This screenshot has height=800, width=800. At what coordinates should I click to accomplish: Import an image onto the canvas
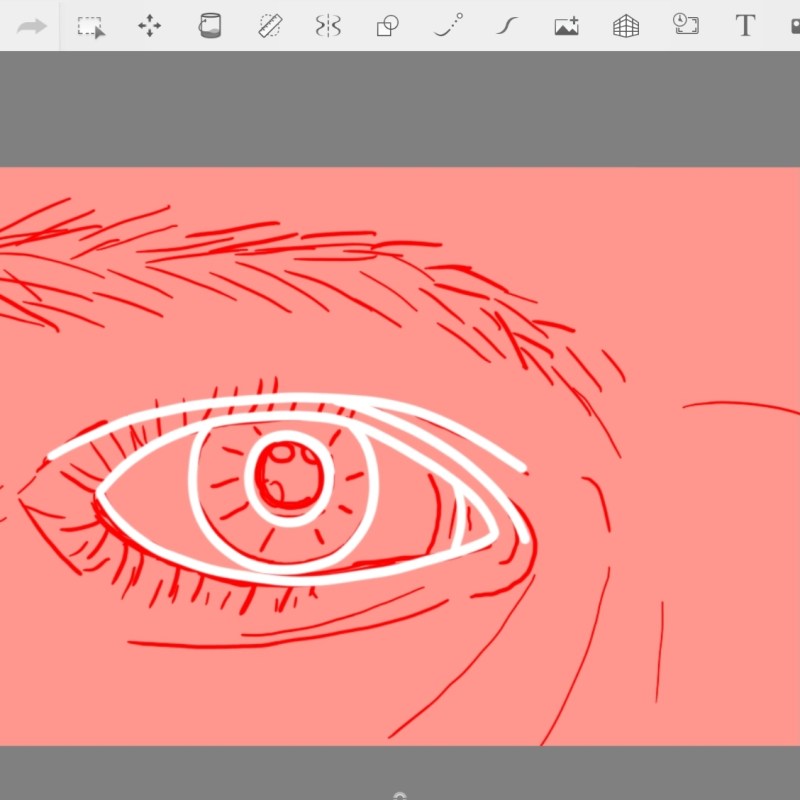click(565, 26)
